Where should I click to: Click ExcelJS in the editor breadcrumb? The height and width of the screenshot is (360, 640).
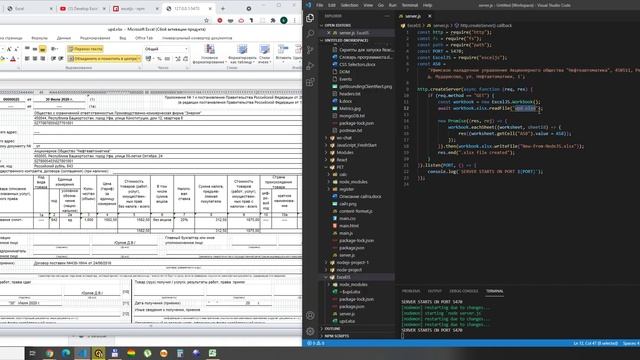(x=414, y=25)
